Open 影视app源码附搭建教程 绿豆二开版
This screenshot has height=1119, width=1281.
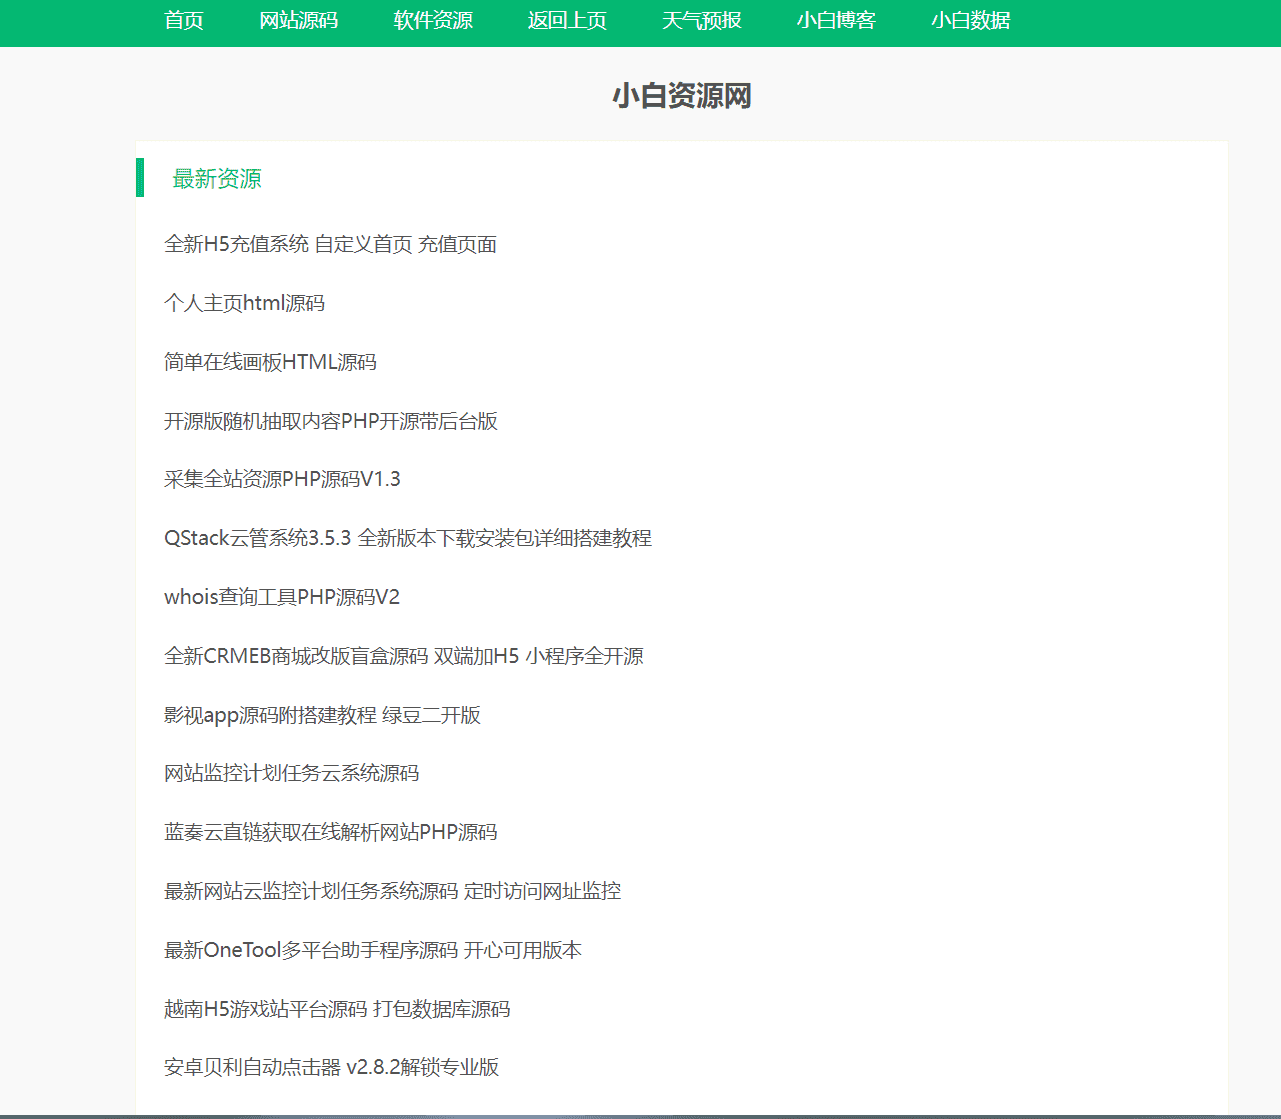(323, 715)
